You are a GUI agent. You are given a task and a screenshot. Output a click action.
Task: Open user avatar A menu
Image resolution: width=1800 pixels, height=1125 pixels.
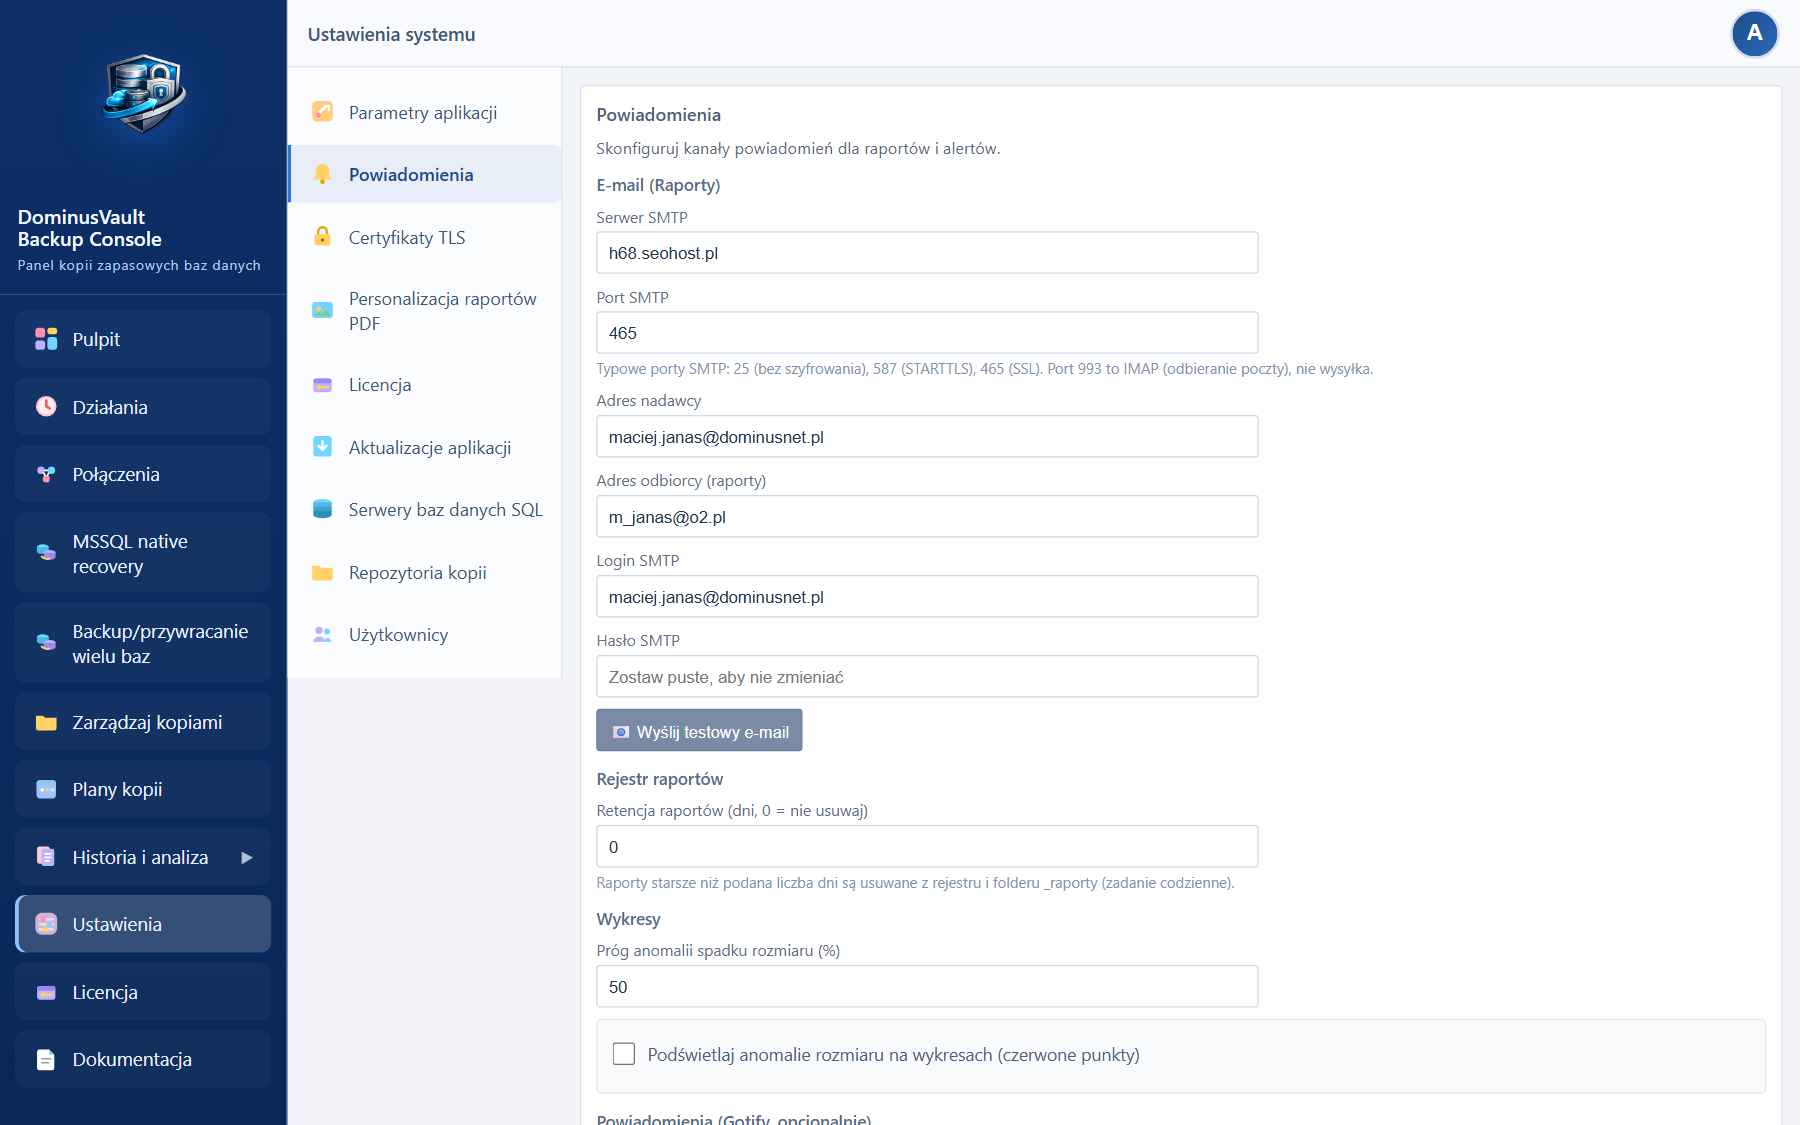1754,34
